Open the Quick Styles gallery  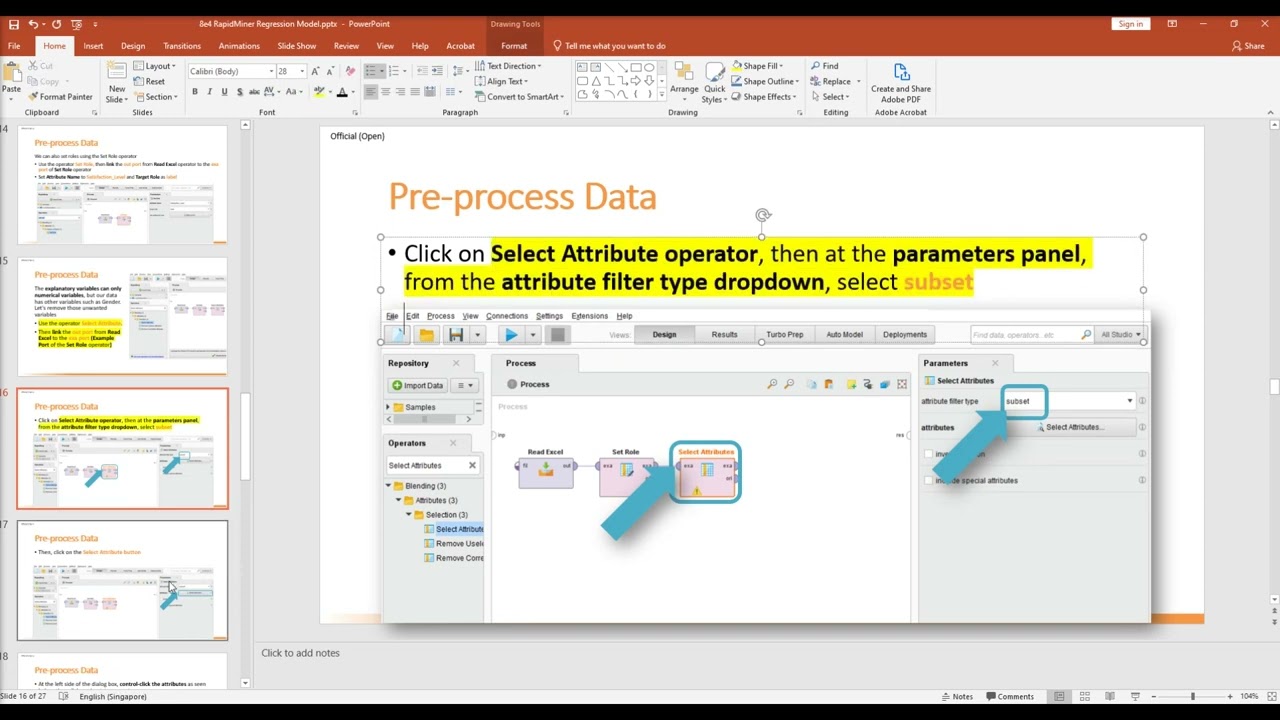(x=714, y=82)
